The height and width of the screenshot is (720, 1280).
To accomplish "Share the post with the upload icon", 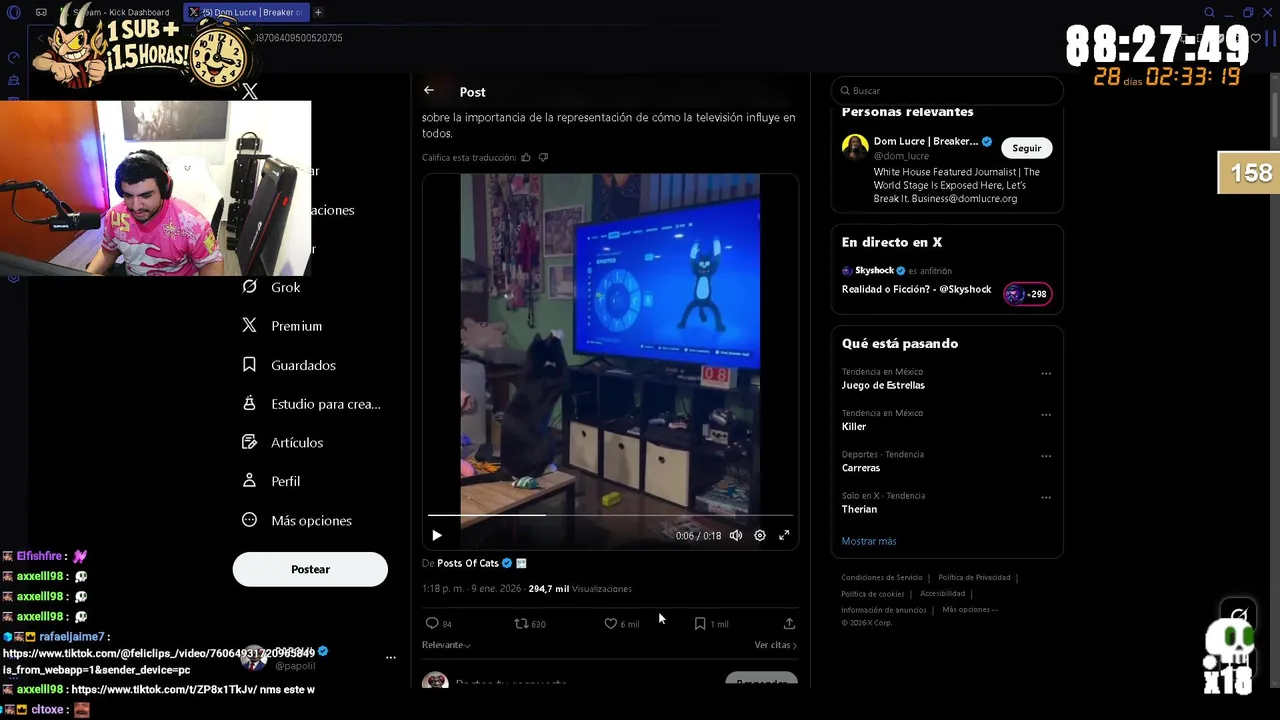I will point(789,623).
